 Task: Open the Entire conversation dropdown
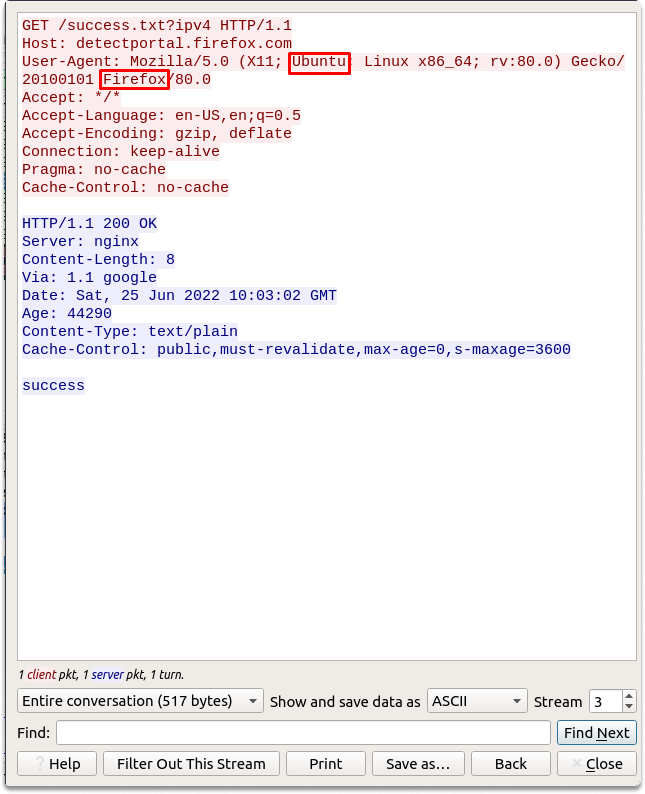pyautogui.click(x=140, y=701)
